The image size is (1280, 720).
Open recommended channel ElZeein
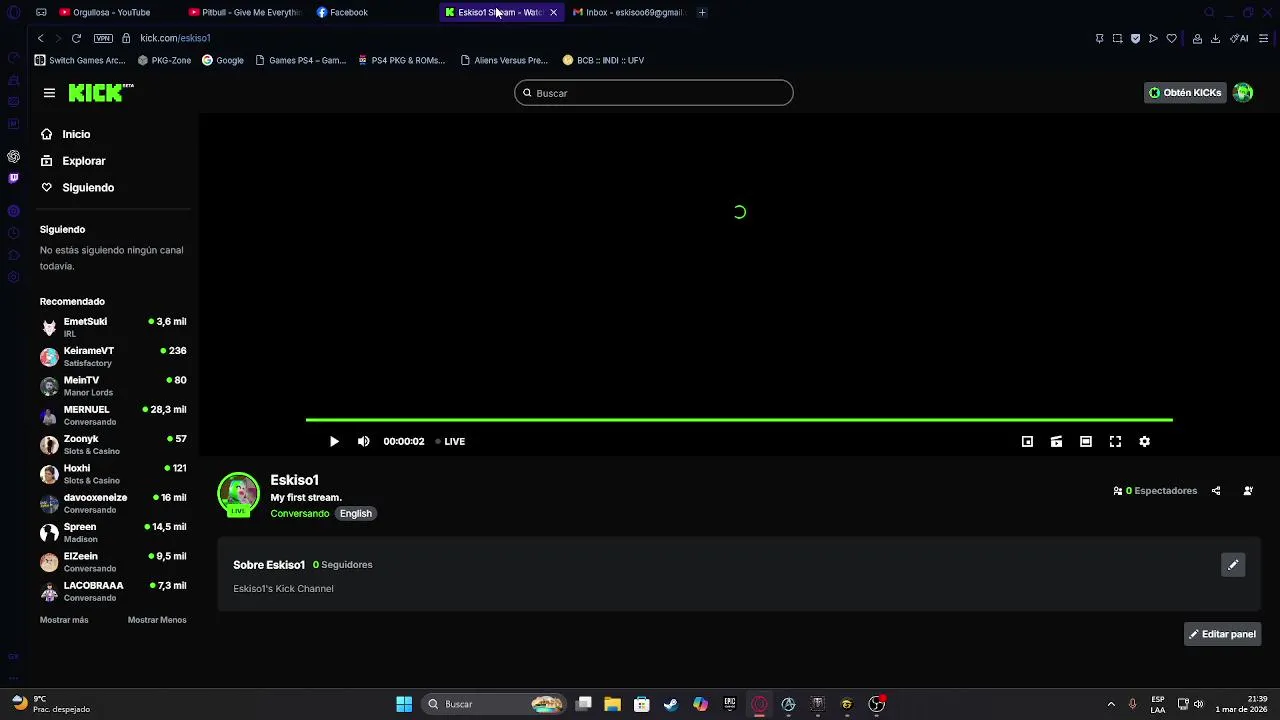113,562
